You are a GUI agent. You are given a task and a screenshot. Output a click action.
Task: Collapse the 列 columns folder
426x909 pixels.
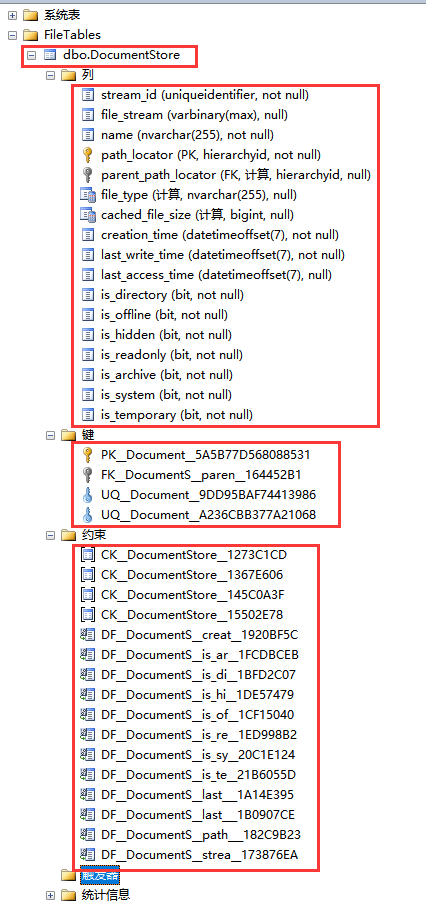pyautogui.click(x=50, y=75)
